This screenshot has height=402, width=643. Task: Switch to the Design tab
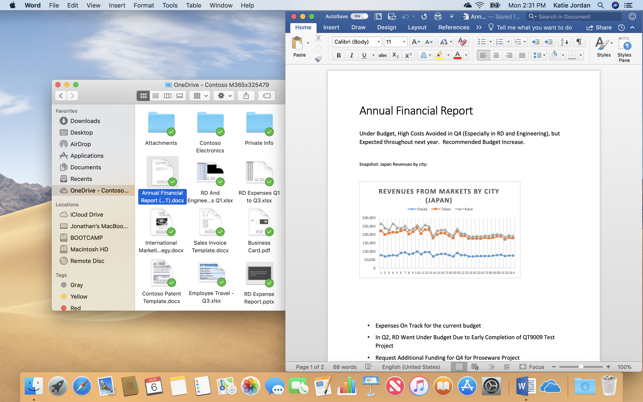[386, 27]
